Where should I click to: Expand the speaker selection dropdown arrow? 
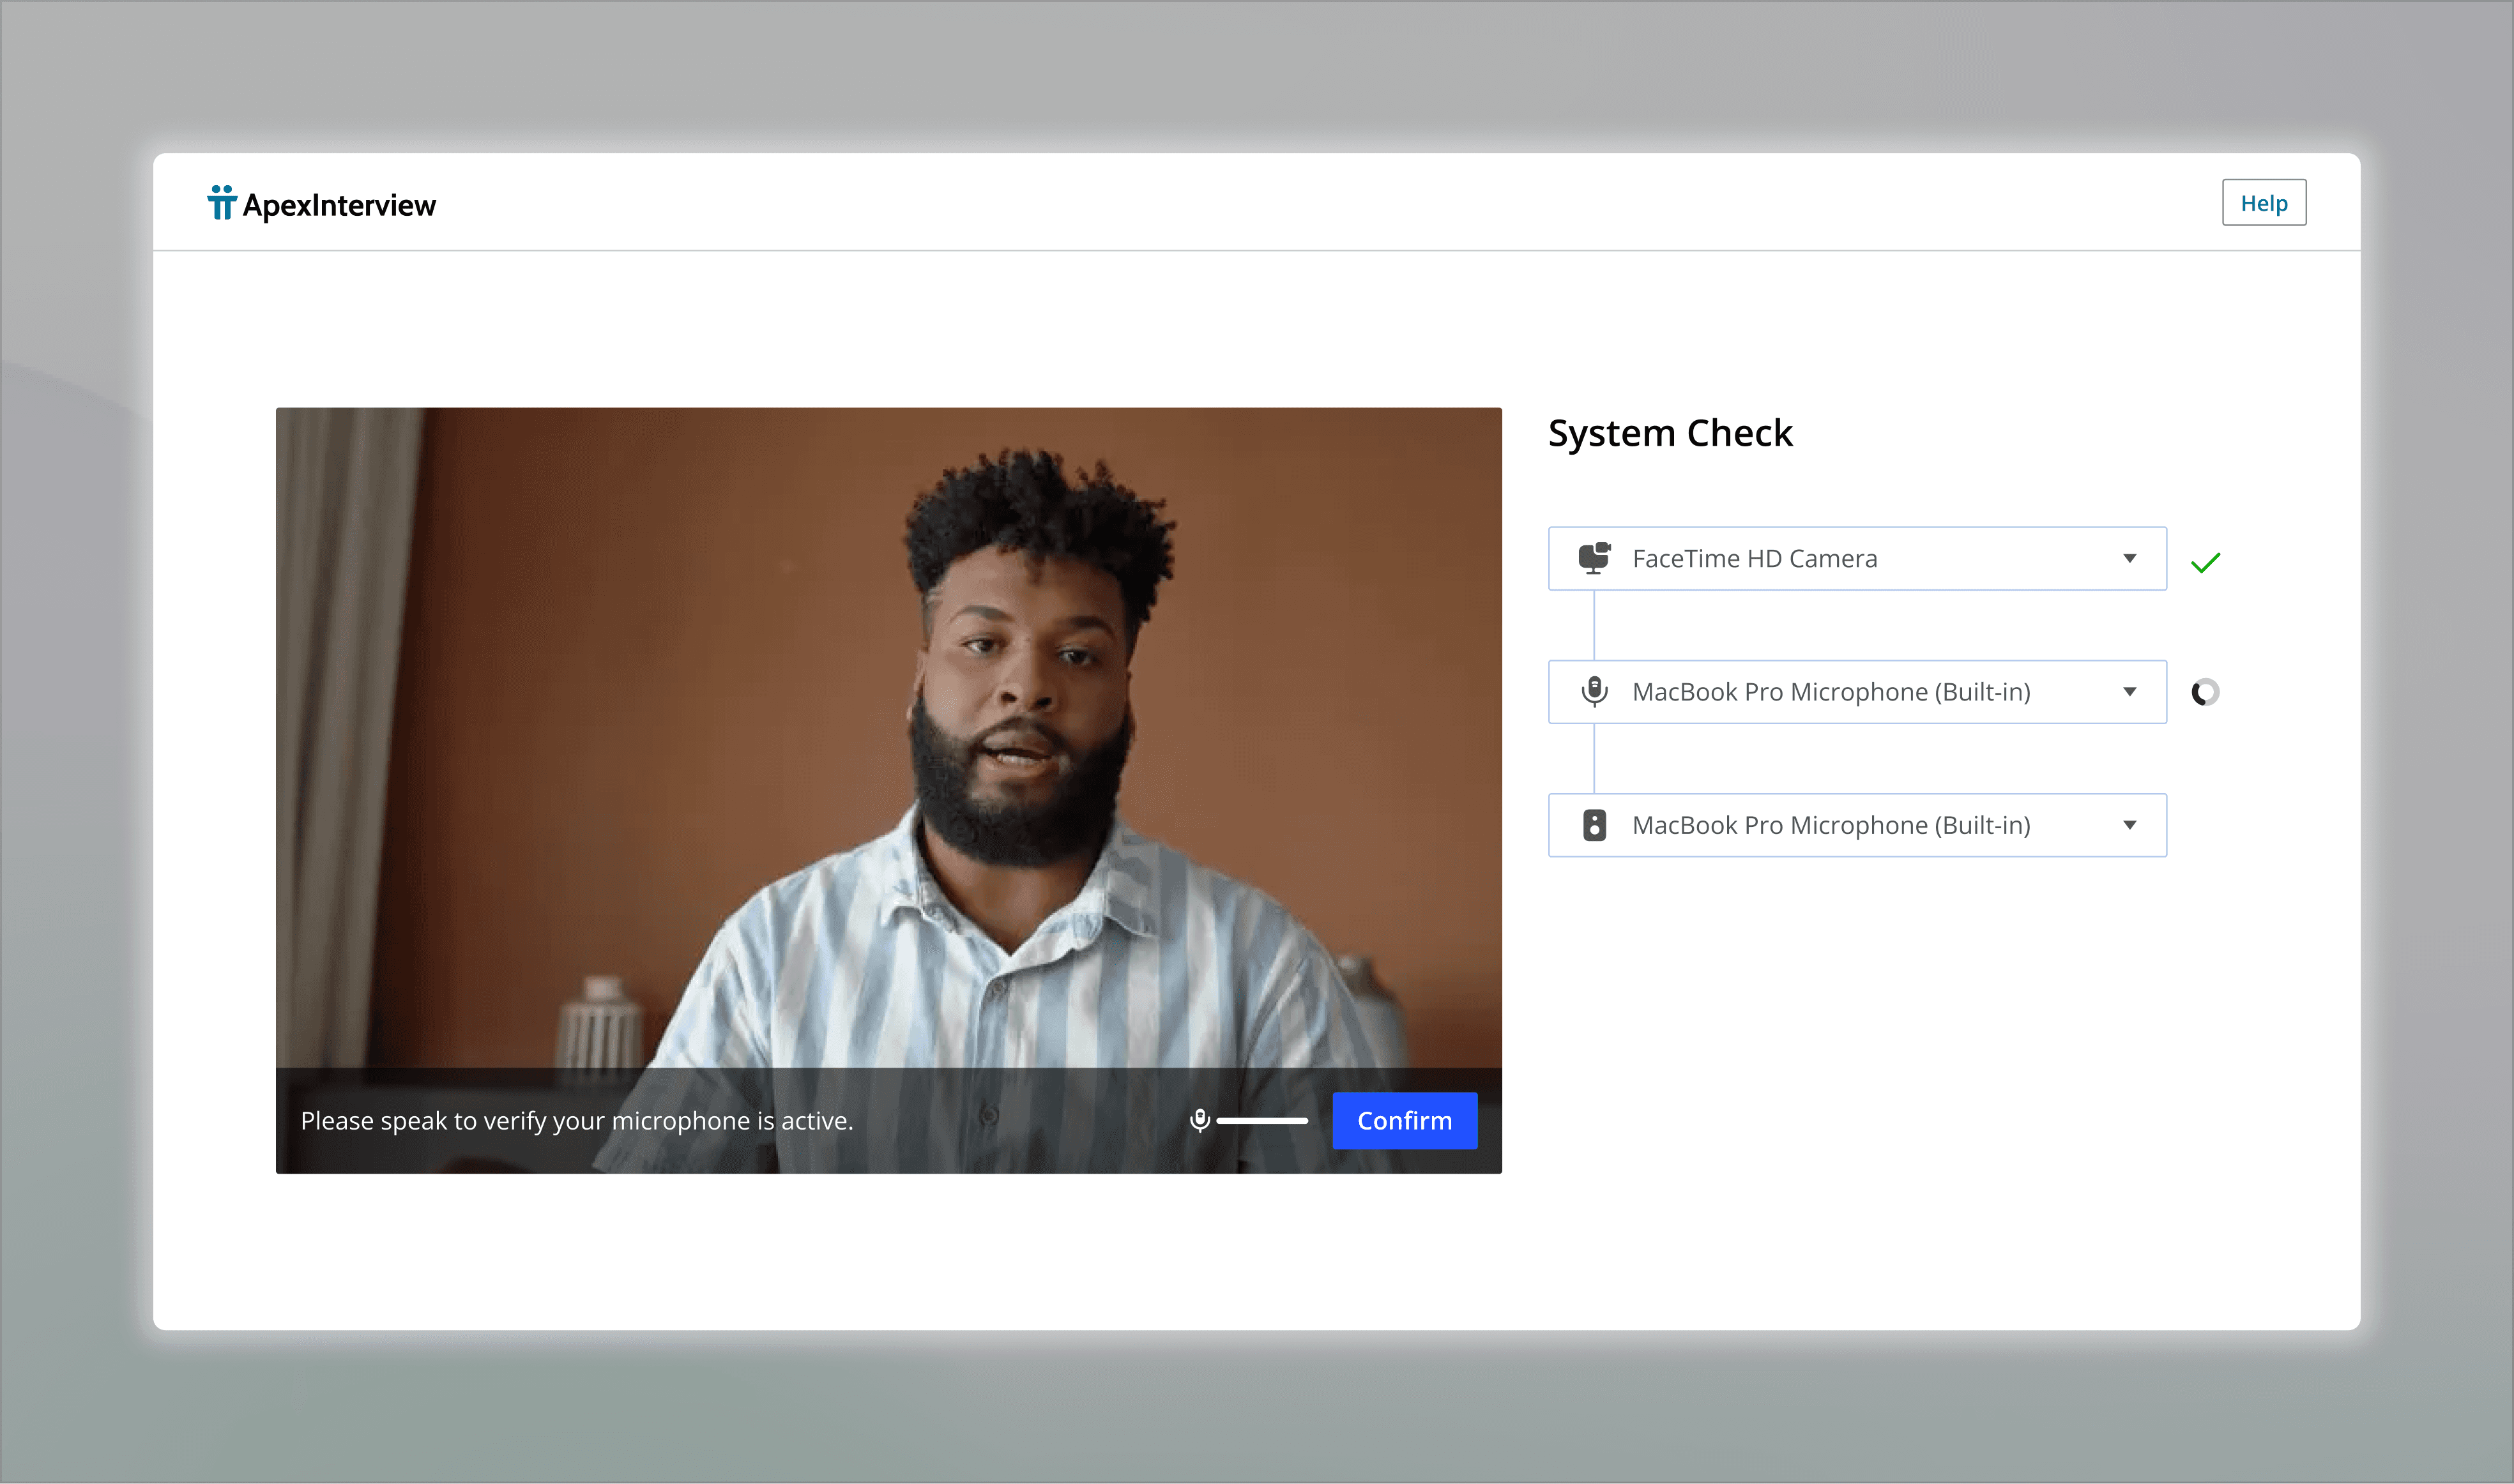coord(2129,825)
